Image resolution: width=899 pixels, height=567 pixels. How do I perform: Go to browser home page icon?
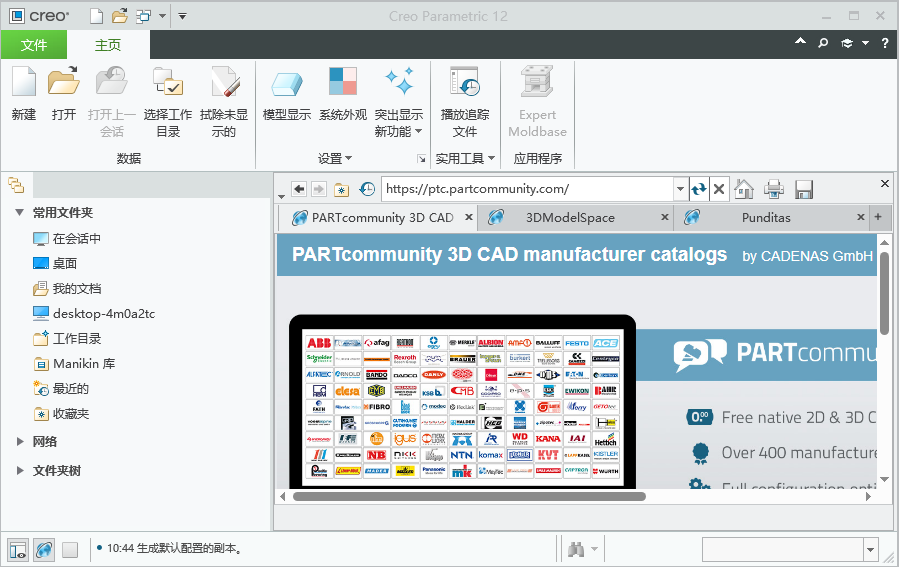744,189
